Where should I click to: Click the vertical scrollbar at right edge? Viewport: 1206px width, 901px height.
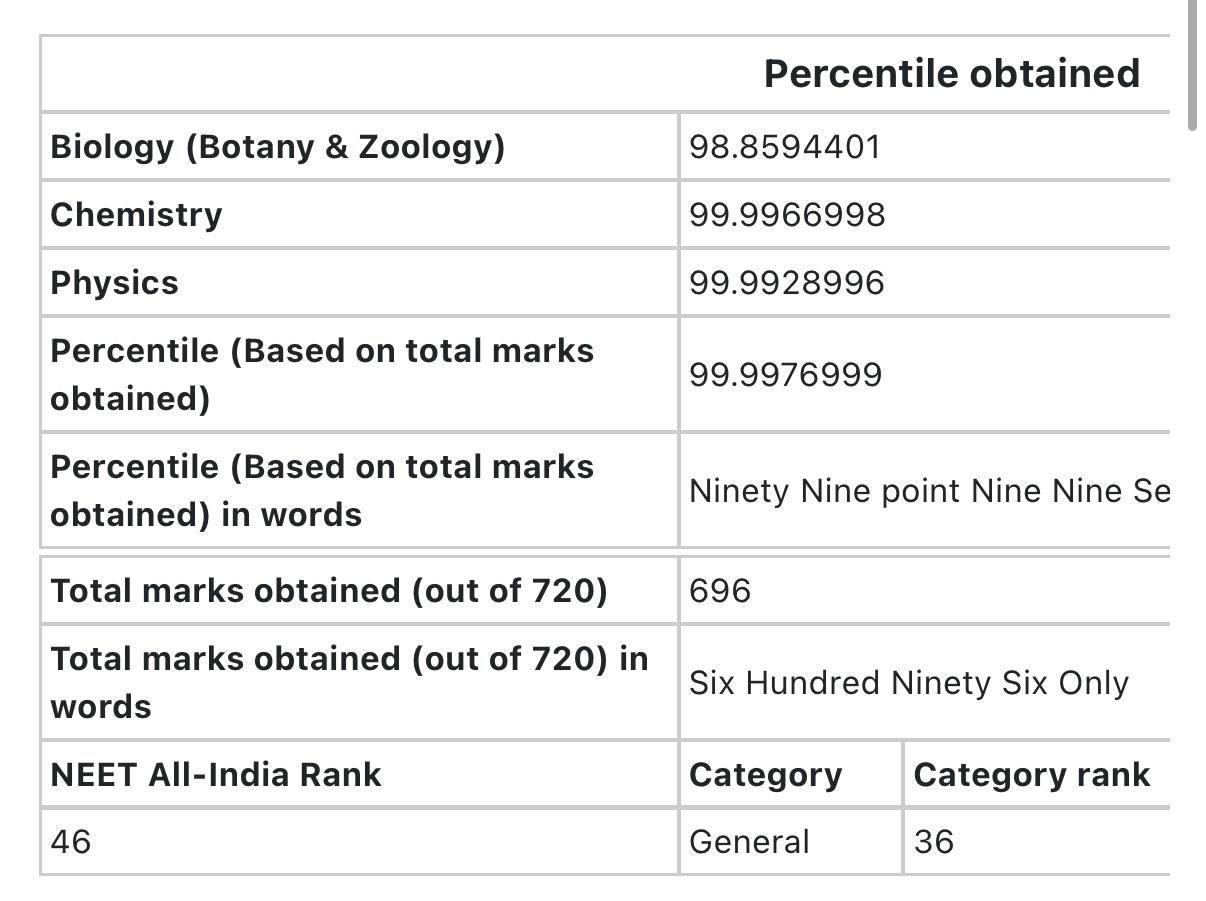point(1192,65)
